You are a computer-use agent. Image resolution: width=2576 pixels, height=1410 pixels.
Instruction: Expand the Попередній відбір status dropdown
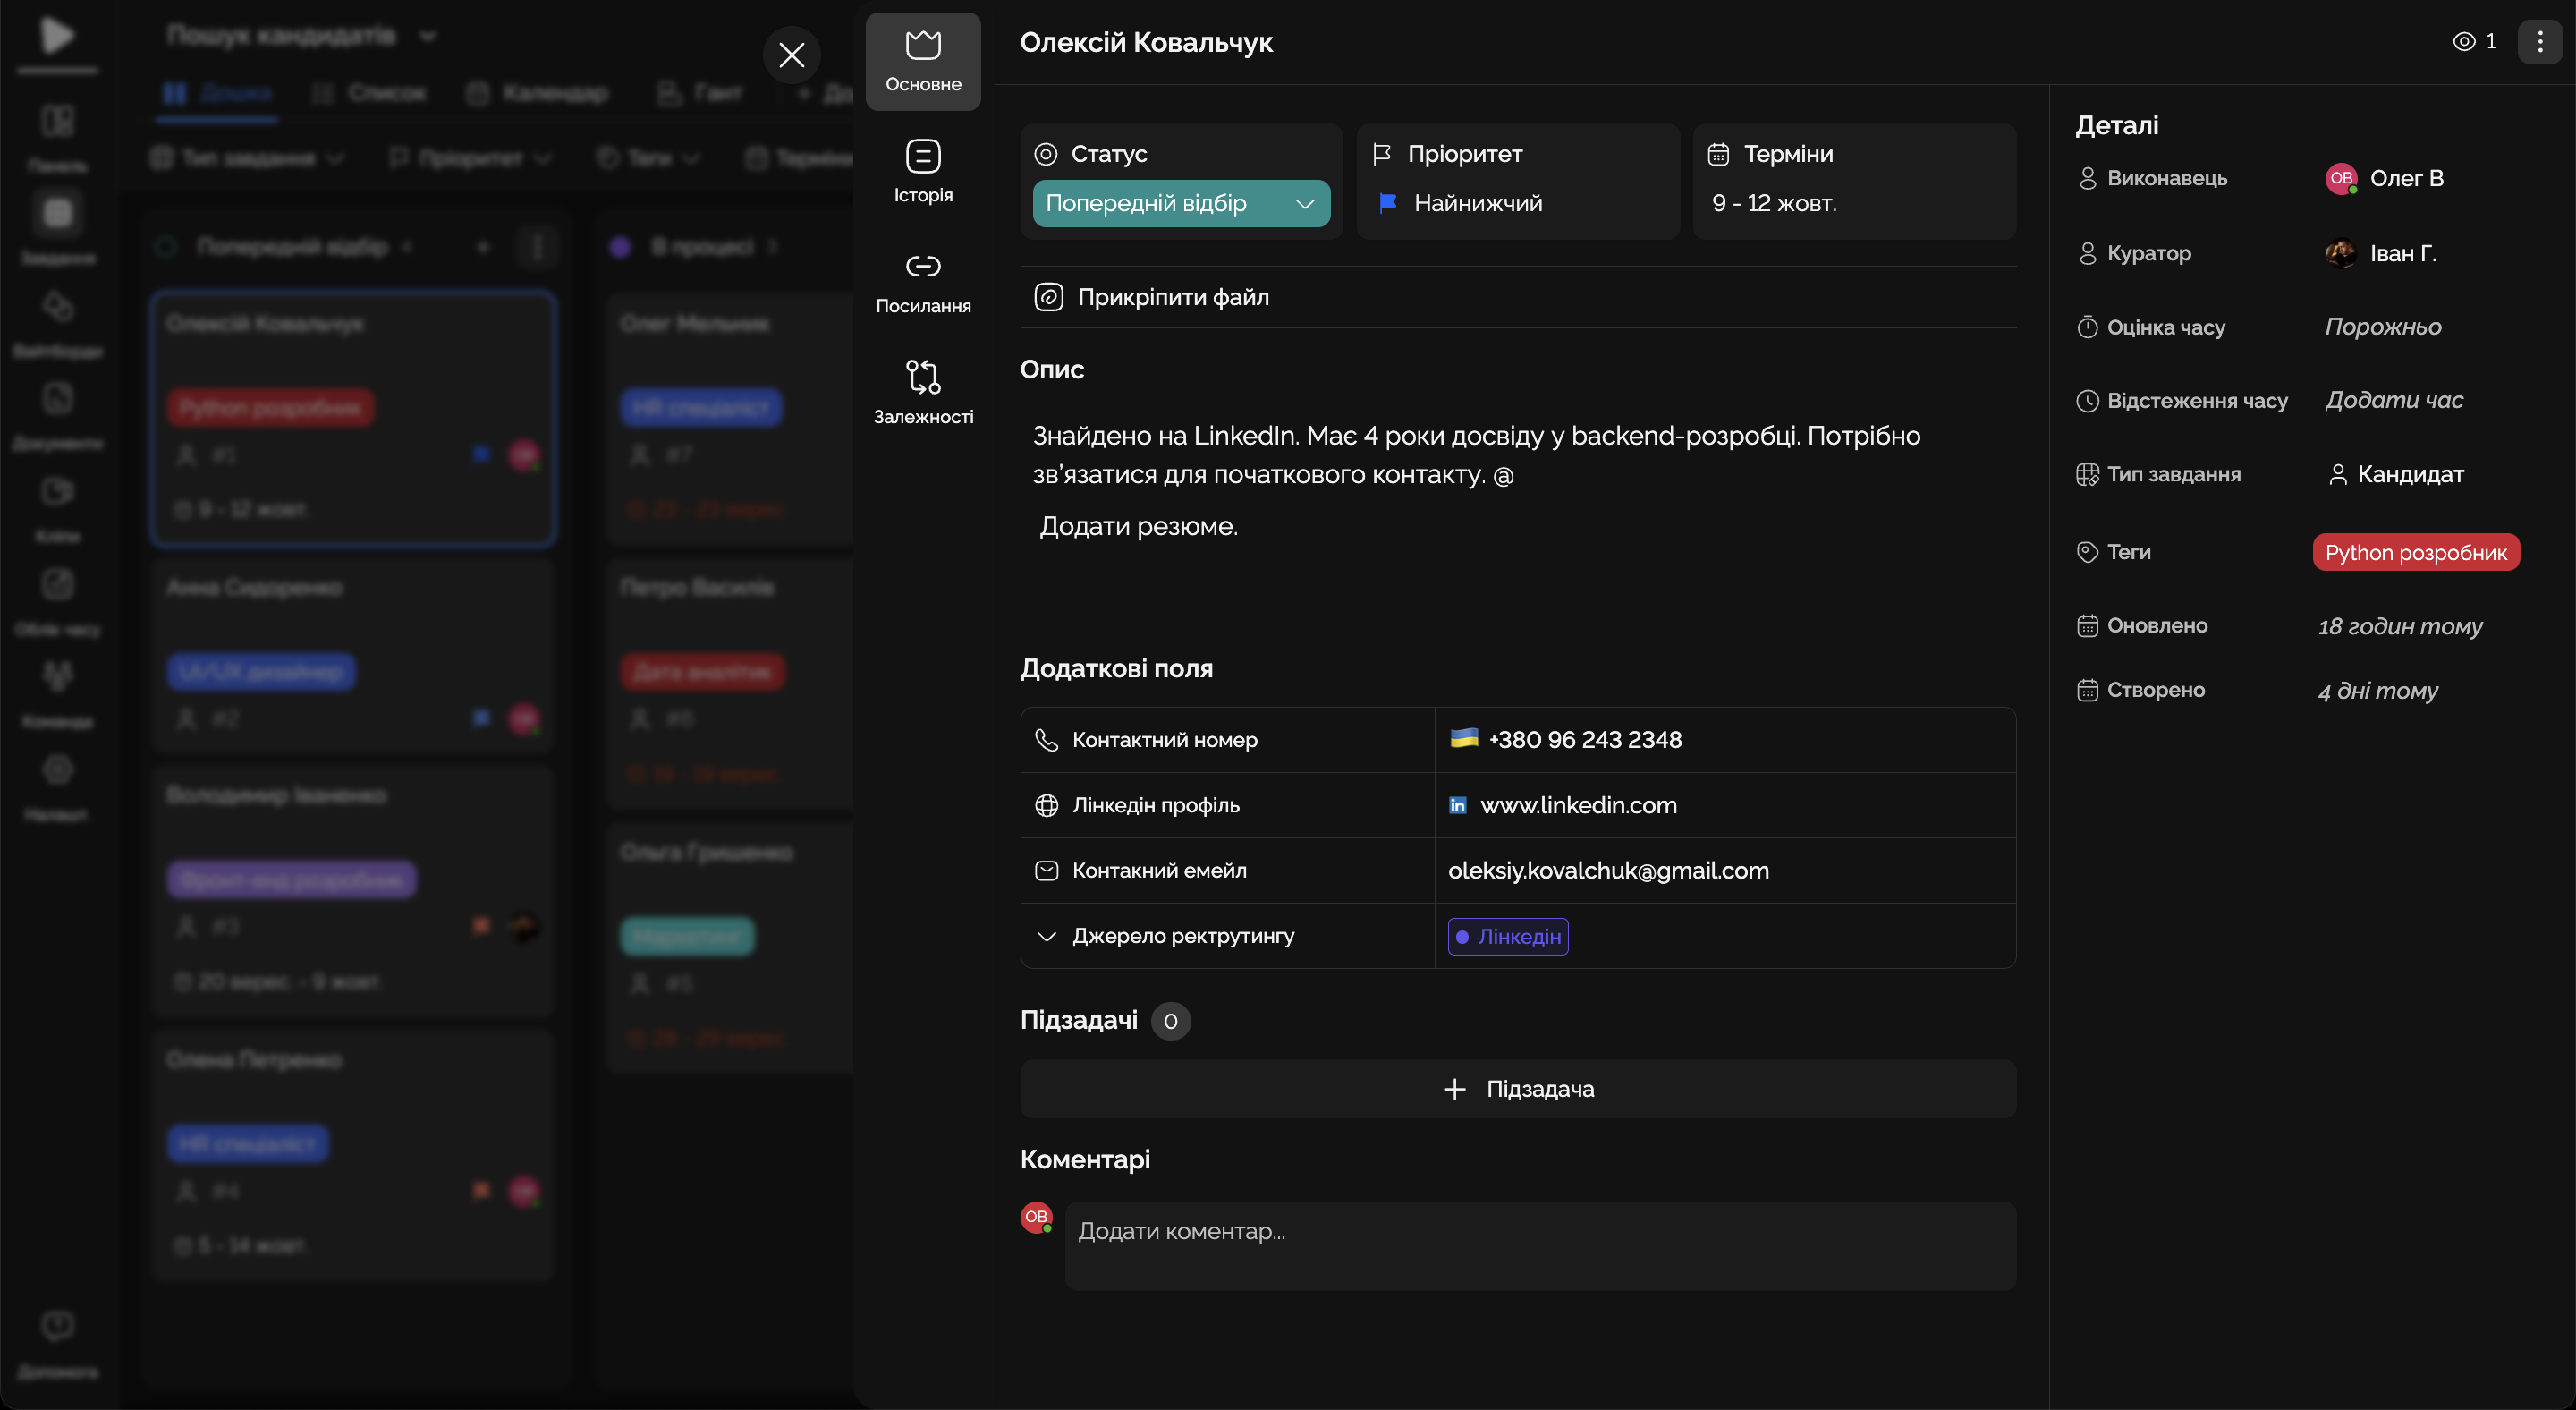coord(1180,203)
